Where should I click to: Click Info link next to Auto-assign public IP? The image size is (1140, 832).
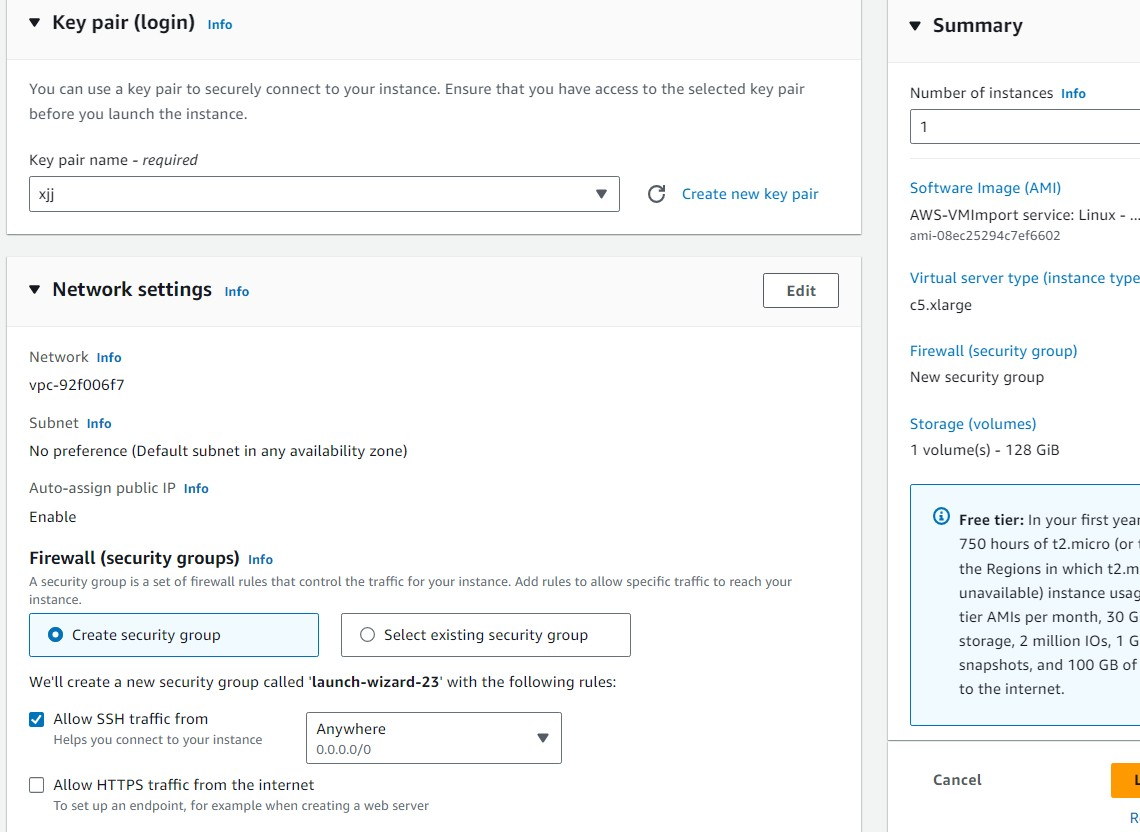coord(196,489)
